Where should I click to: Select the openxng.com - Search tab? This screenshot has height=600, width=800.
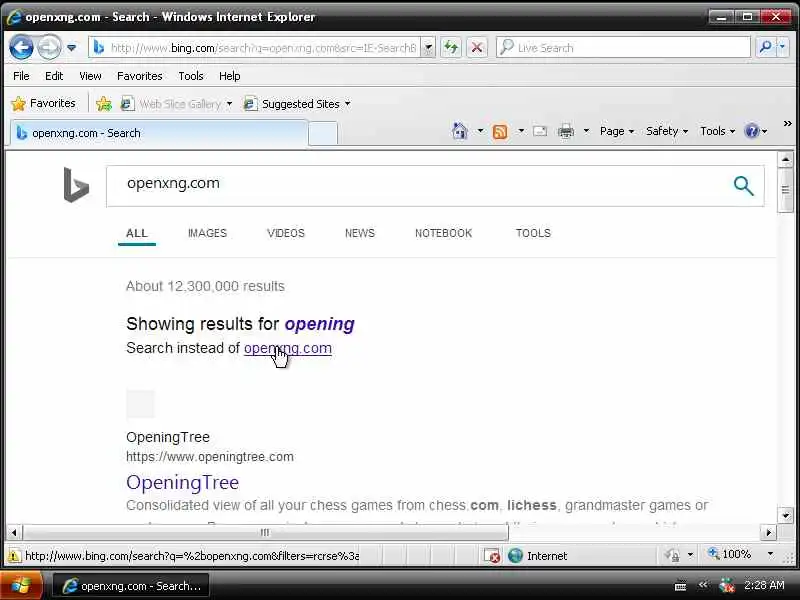tap(159, 133)
